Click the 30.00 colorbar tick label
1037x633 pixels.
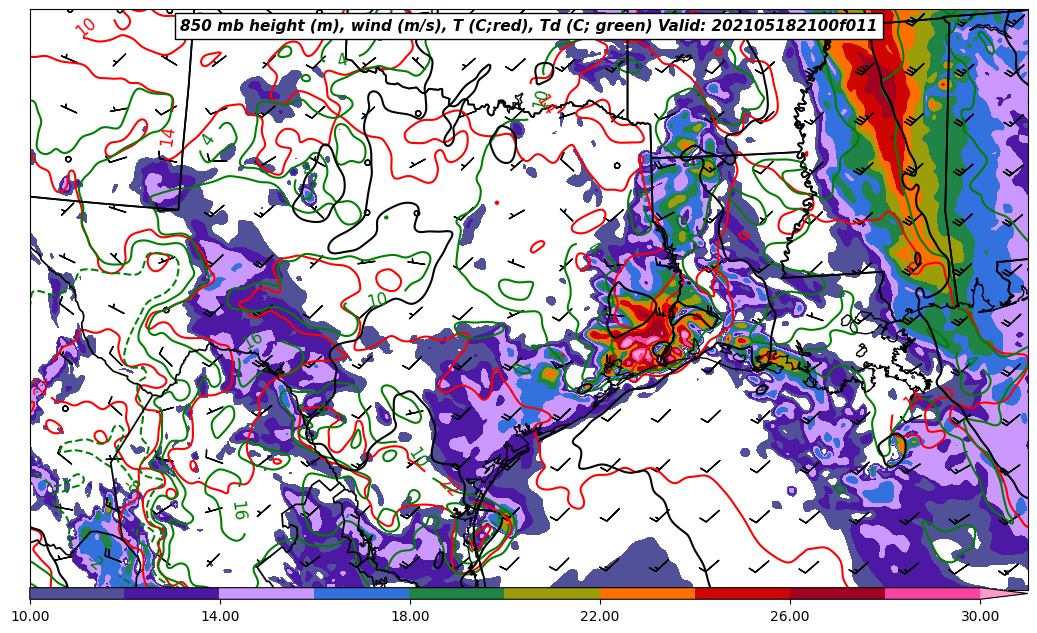click(x=980, y=616)
